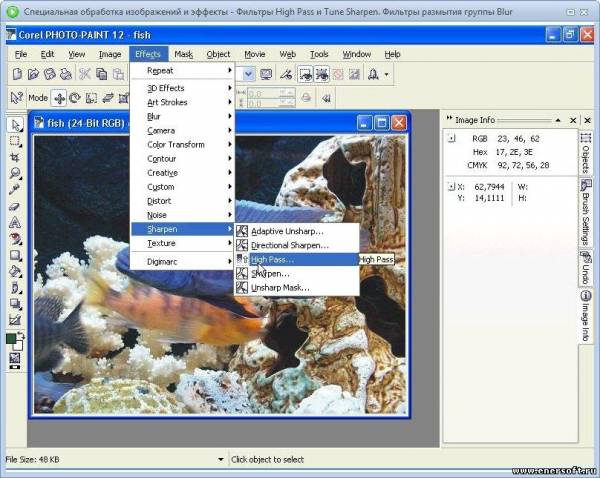Open the Mask menu

click(183, 54)
